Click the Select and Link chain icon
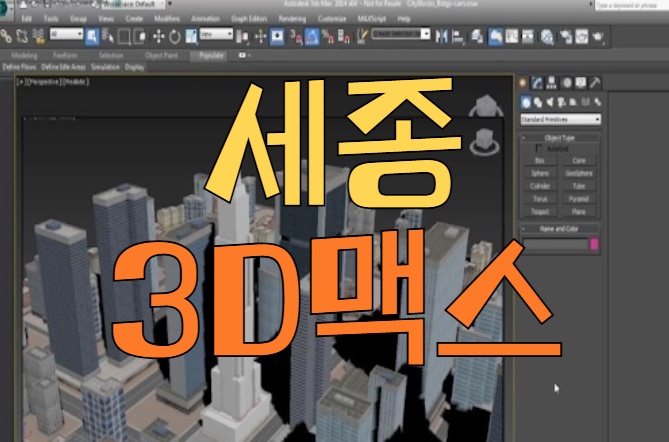Viewport: 669px width, 442px height. [x=6, y=36]
